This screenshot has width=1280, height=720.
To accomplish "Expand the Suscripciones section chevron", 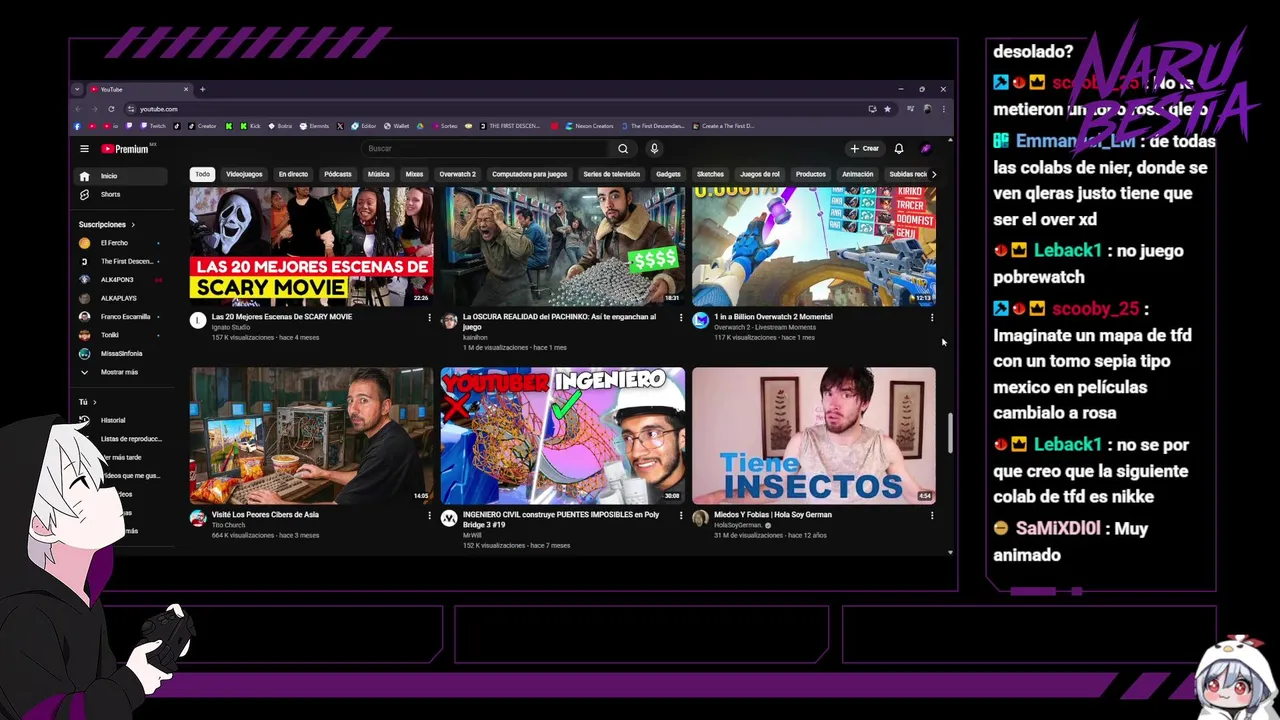I will tap(132, 225).
